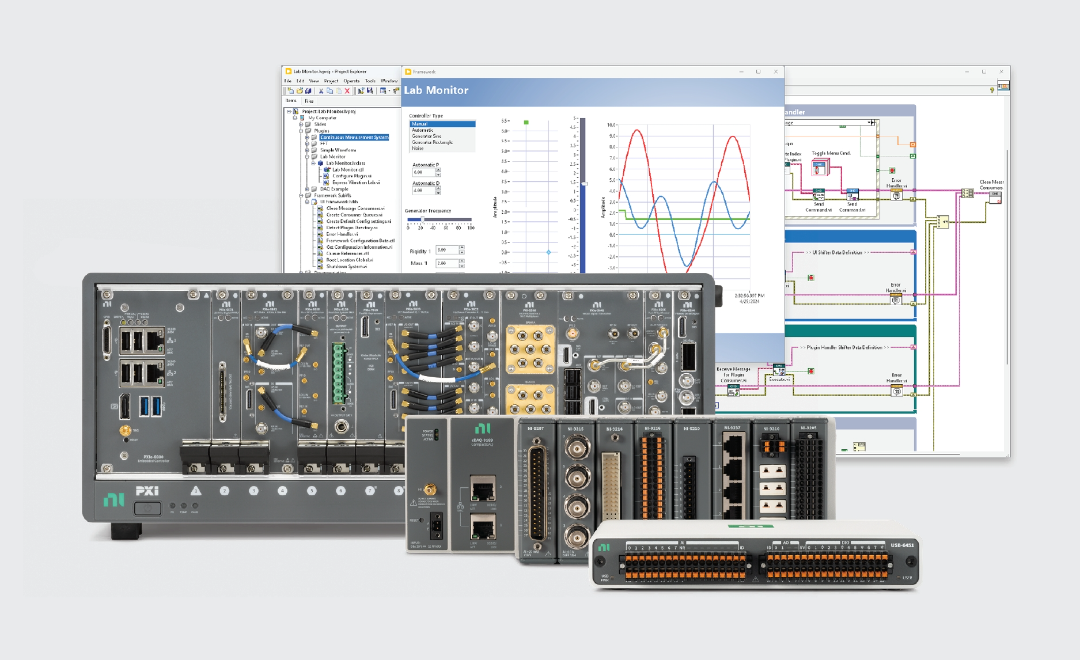Select Detect Plugin Directory.vi in the tree
1080x660 pixels.
pyautogui.click(x=352, y=227)
